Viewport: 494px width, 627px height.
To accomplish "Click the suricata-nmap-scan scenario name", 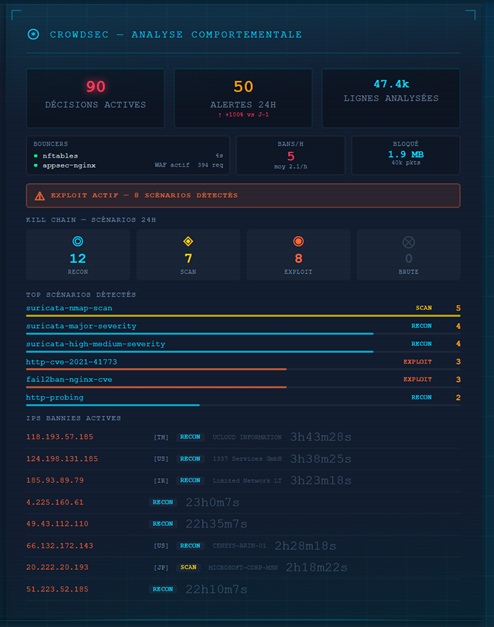I will pyautogui.click(x=69, y=308).
